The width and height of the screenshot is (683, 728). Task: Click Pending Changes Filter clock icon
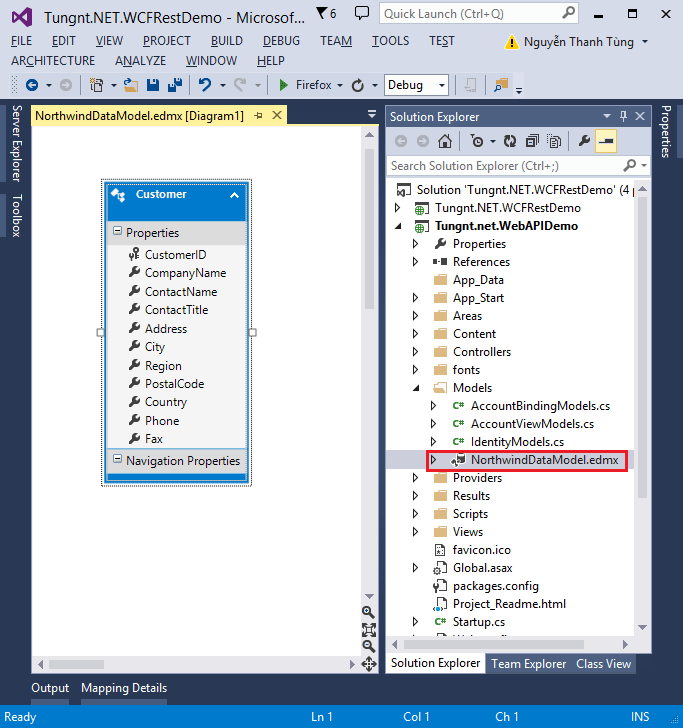[477, 141]
